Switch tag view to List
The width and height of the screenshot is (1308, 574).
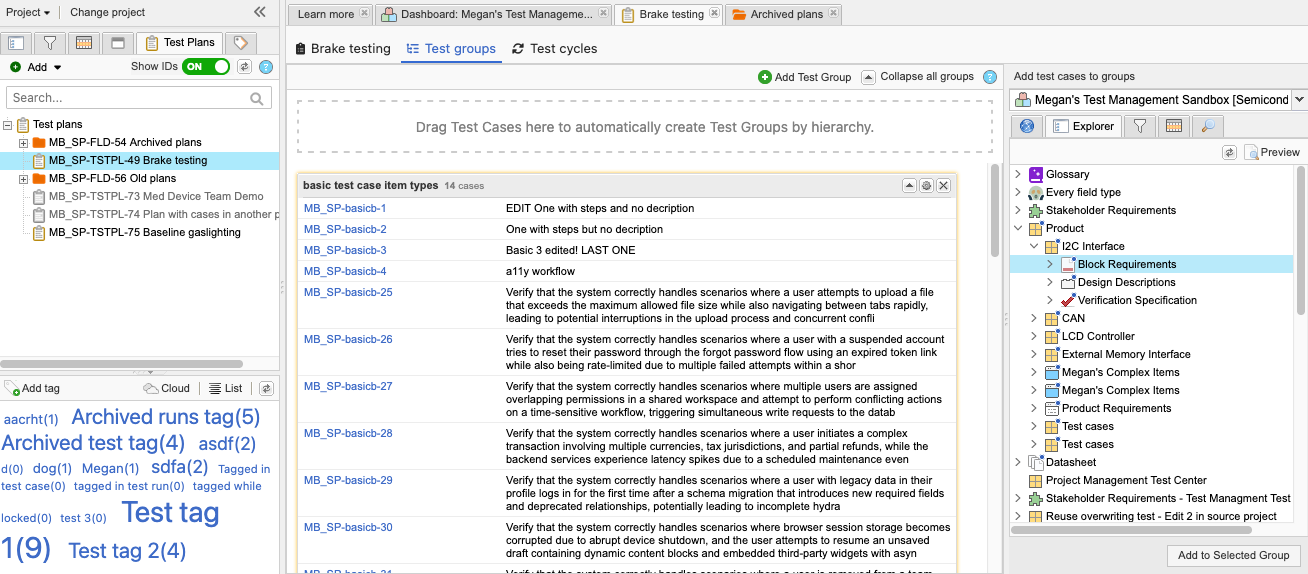[226, 388]
